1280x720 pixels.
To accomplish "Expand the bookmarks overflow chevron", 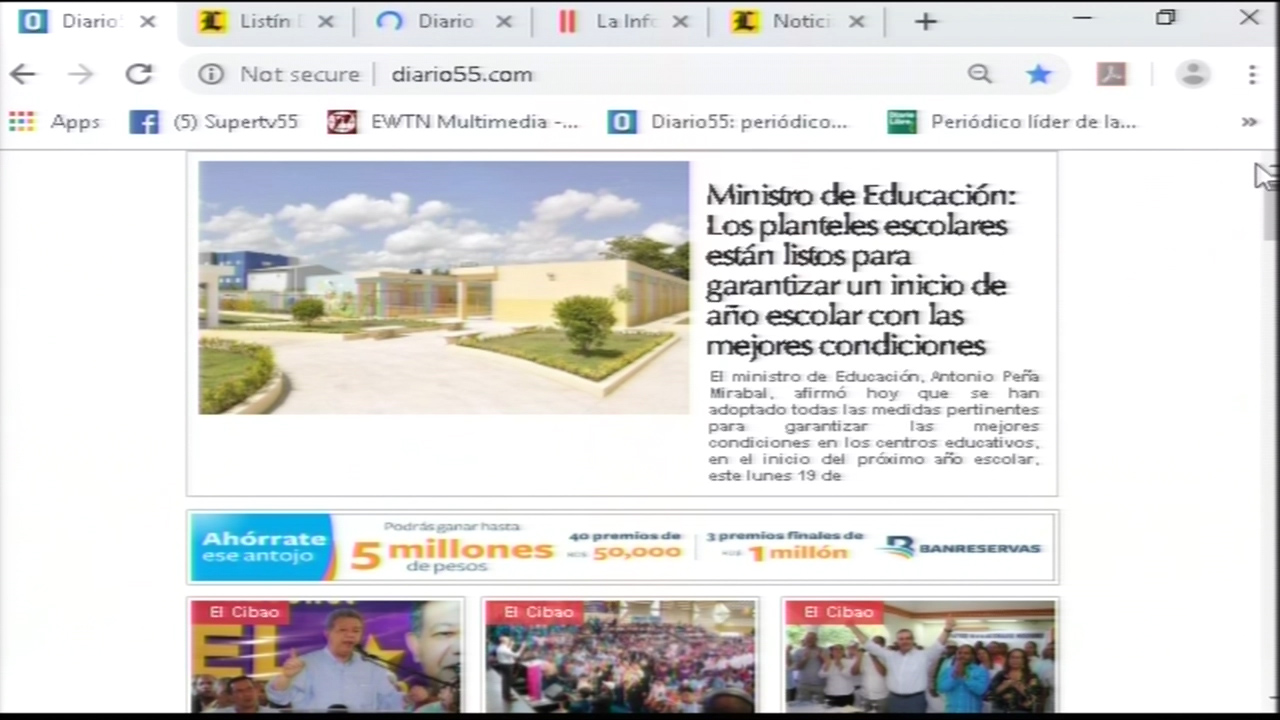I will click(1248, 121).
